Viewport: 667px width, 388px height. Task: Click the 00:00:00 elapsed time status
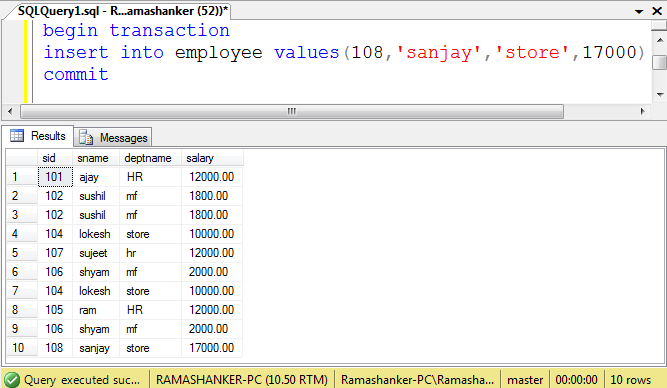pyautogui.click(x=576, y=379)
